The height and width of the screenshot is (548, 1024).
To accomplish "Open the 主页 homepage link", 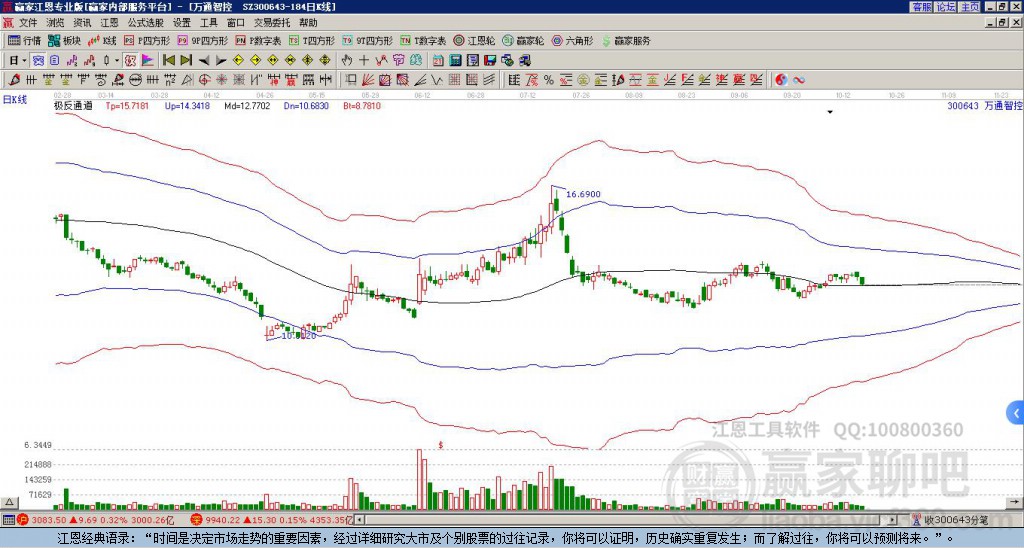I will (970, 7).
